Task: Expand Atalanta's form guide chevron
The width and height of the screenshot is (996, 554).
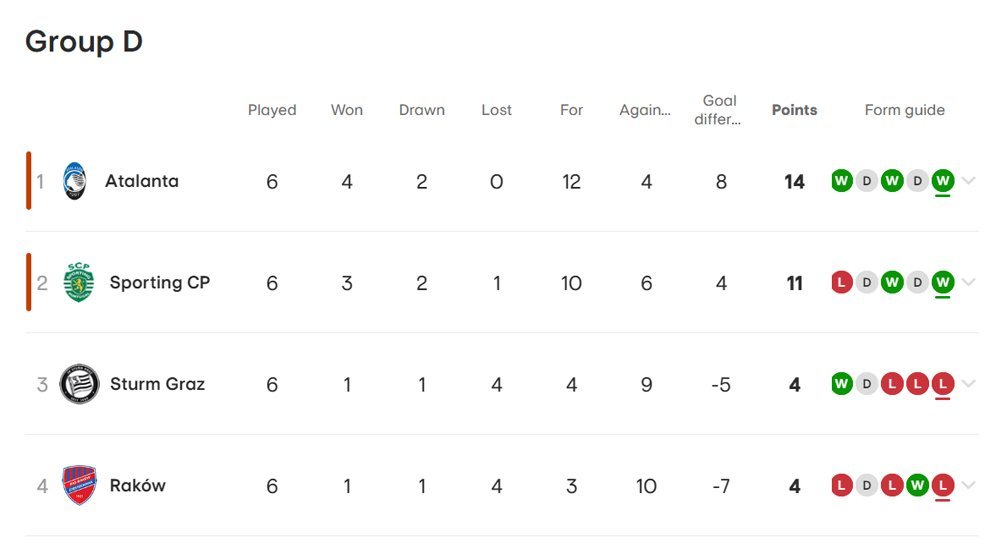Action: coord(969,181)
